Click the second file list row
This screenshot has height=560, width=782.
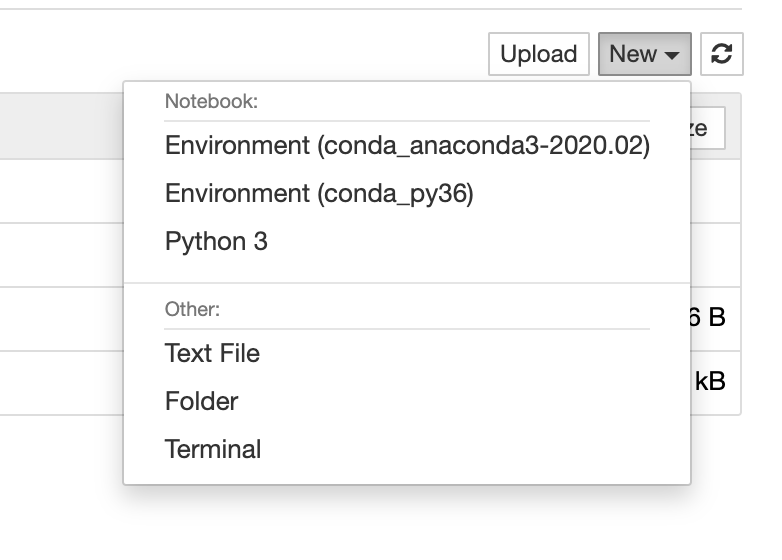60,255
